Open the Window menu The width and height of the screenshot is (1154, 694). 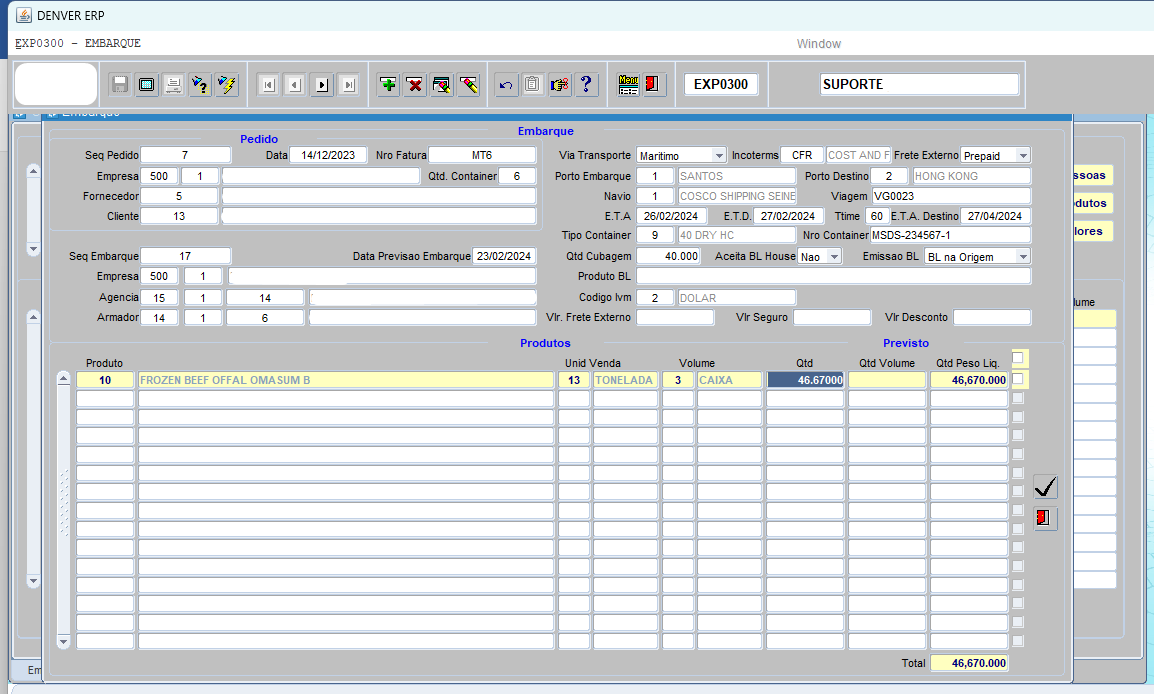pyautogui.click(x=818, y=43)
